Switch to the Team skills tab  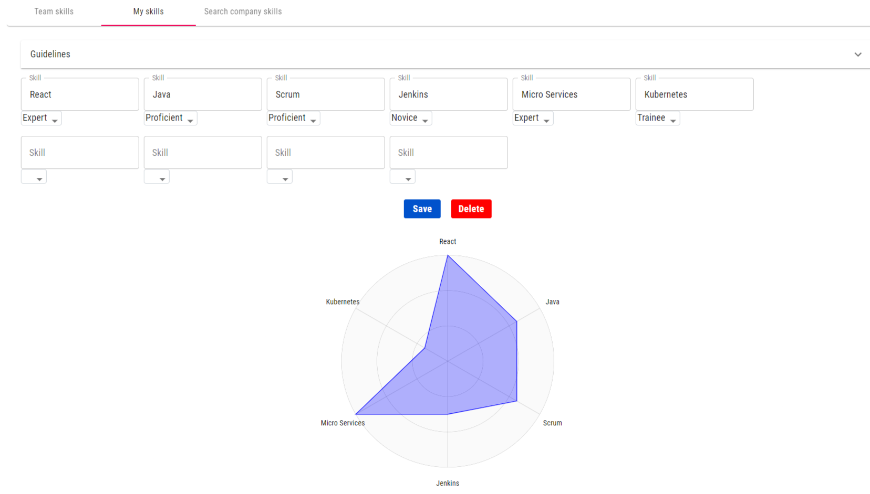54,12
